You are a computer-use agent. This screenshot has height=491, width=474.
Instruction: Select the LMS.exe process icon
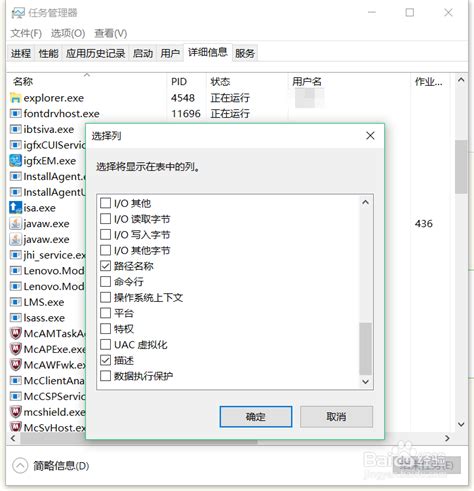15,302
